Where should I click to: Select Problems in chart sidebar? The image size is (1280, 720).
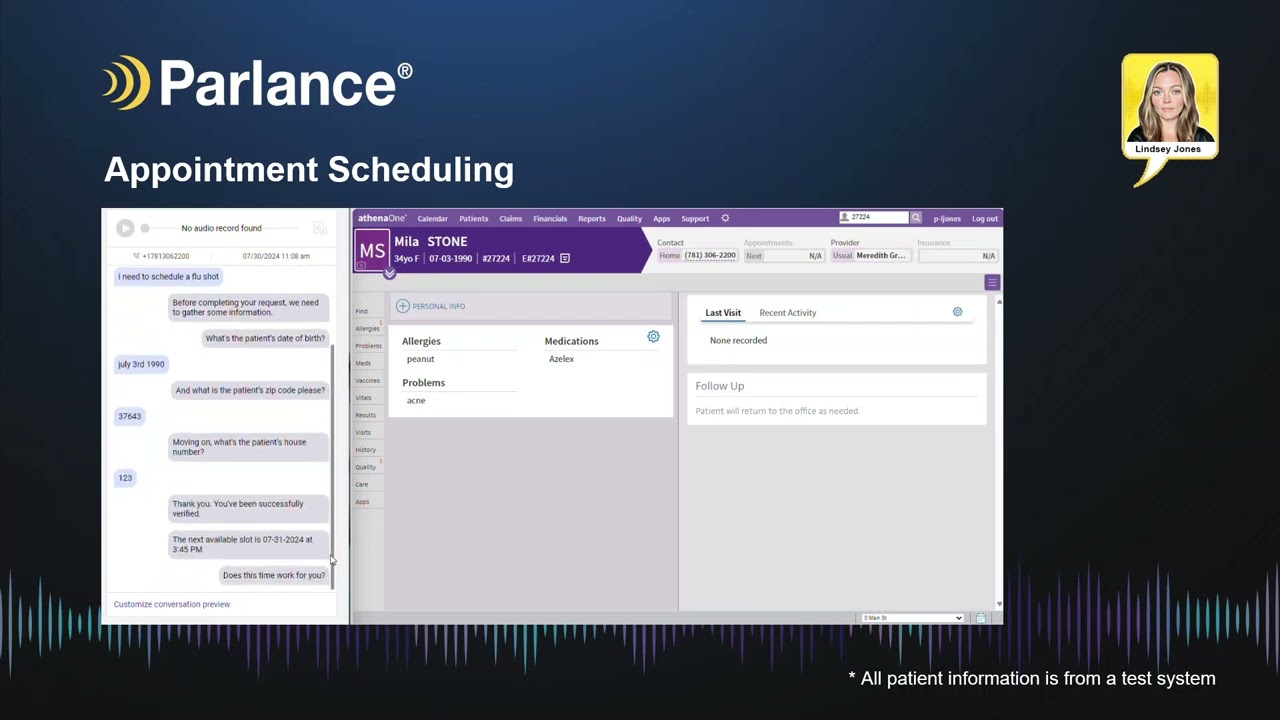coord(368,346)
